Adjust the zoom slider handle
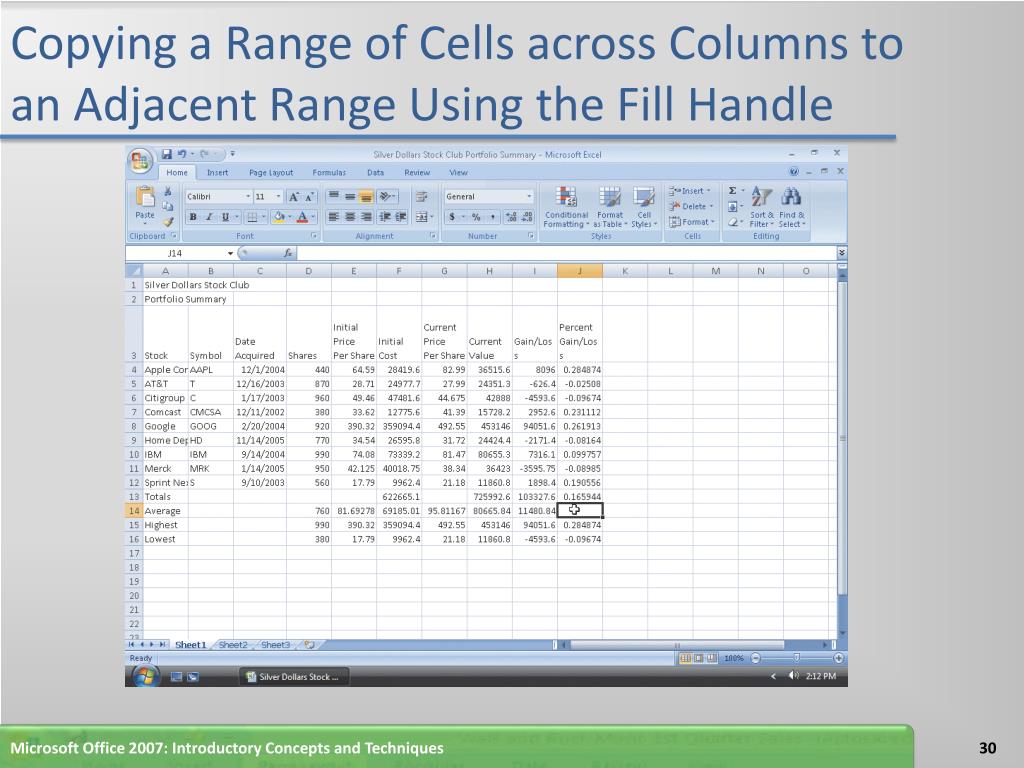The image size is (1024, 768). tap(796, 658)
